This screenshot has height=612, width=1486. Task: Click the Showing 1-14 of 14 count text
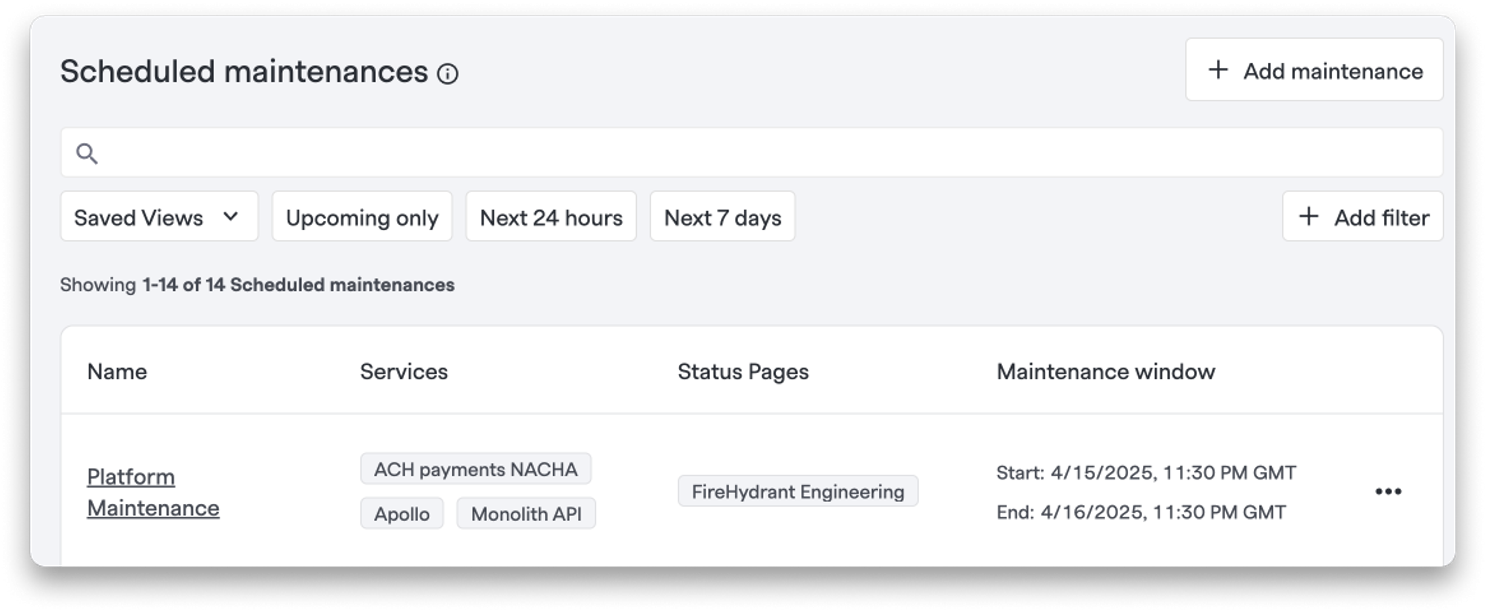(x=257, y=285)
